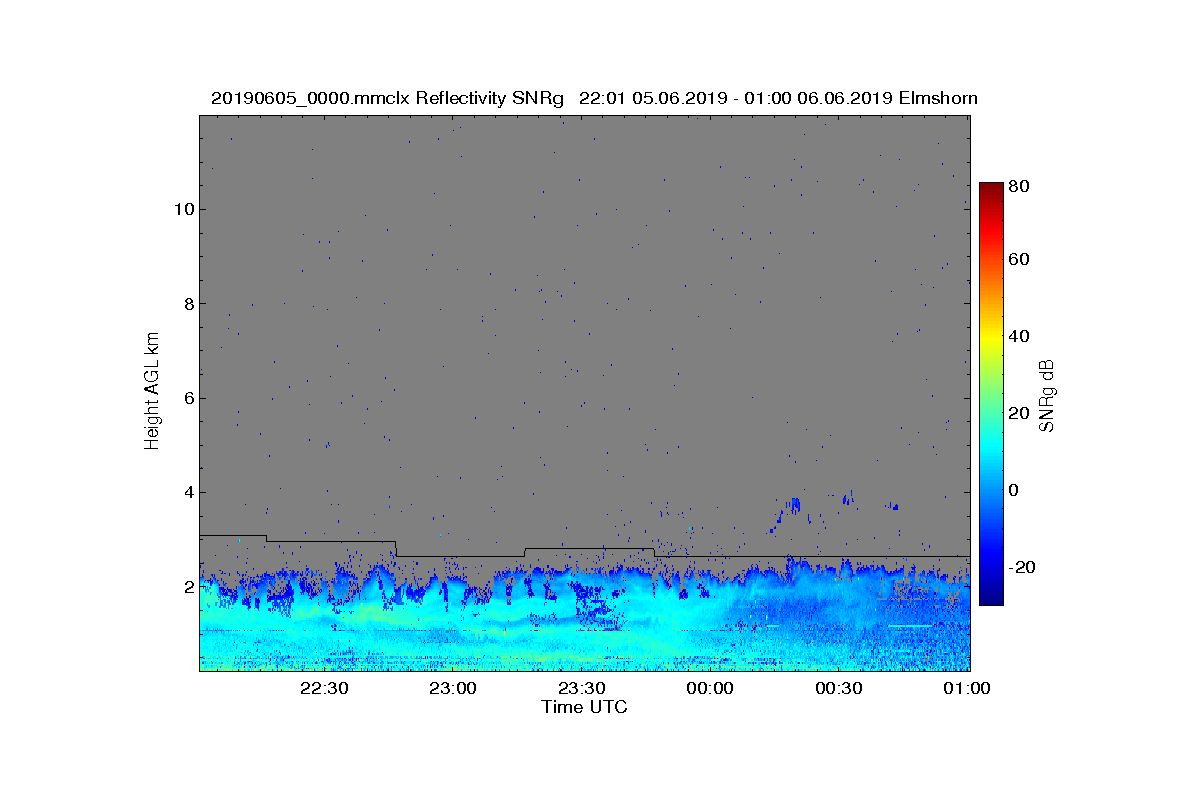The width and height of the screenshot is (1200, 800).
Task: Click the height tick label 6
Action: click(x=188, y=398)
